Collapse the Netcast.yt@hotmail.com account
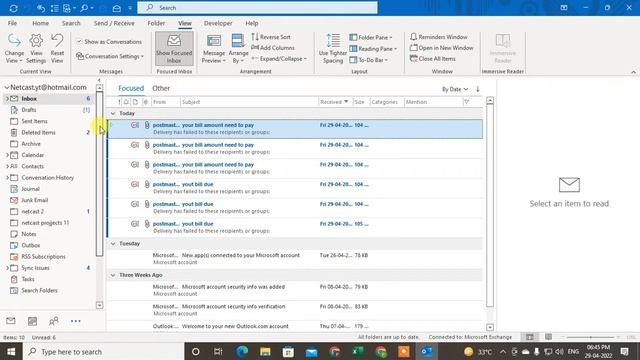 [x=7, y=87]
